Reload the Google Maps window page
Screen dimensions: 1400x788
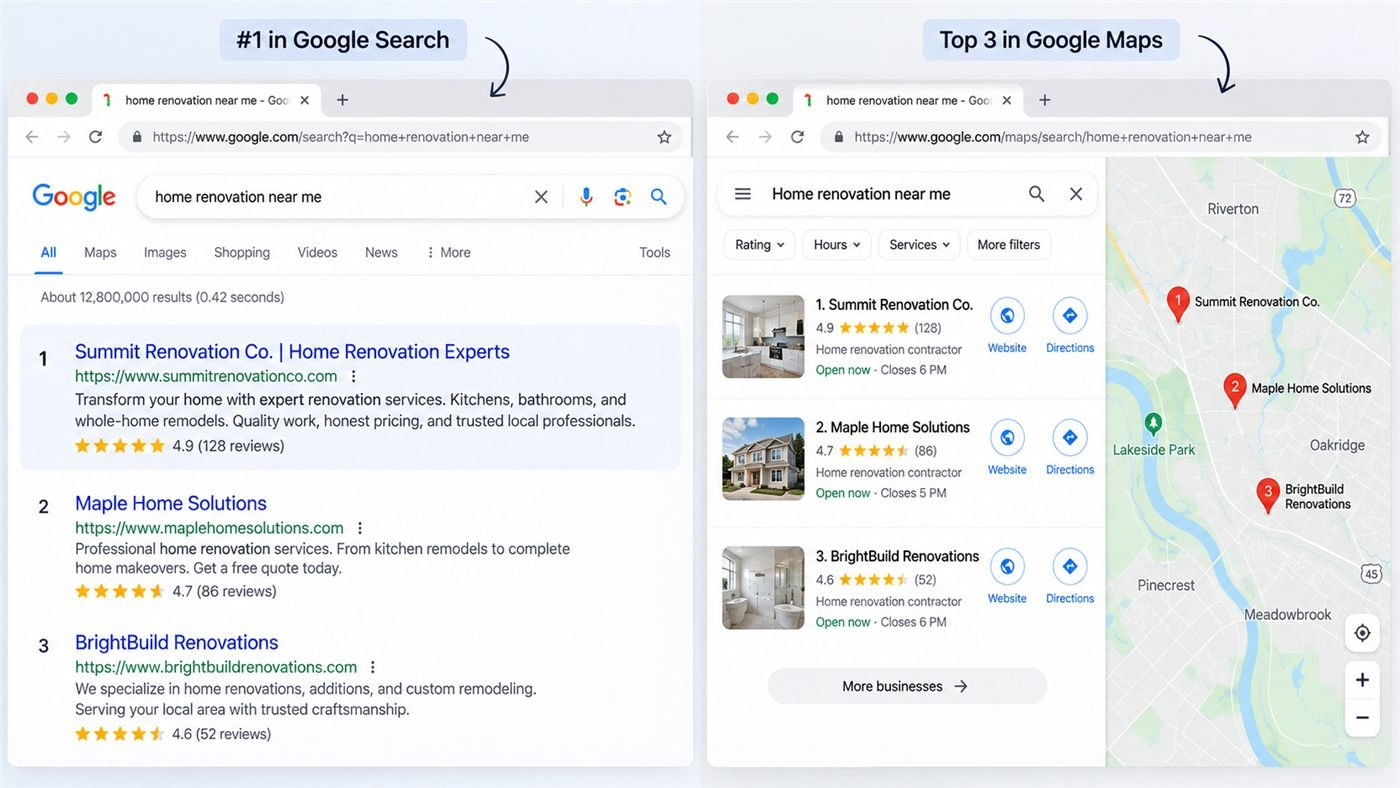(x=797, y=137)
